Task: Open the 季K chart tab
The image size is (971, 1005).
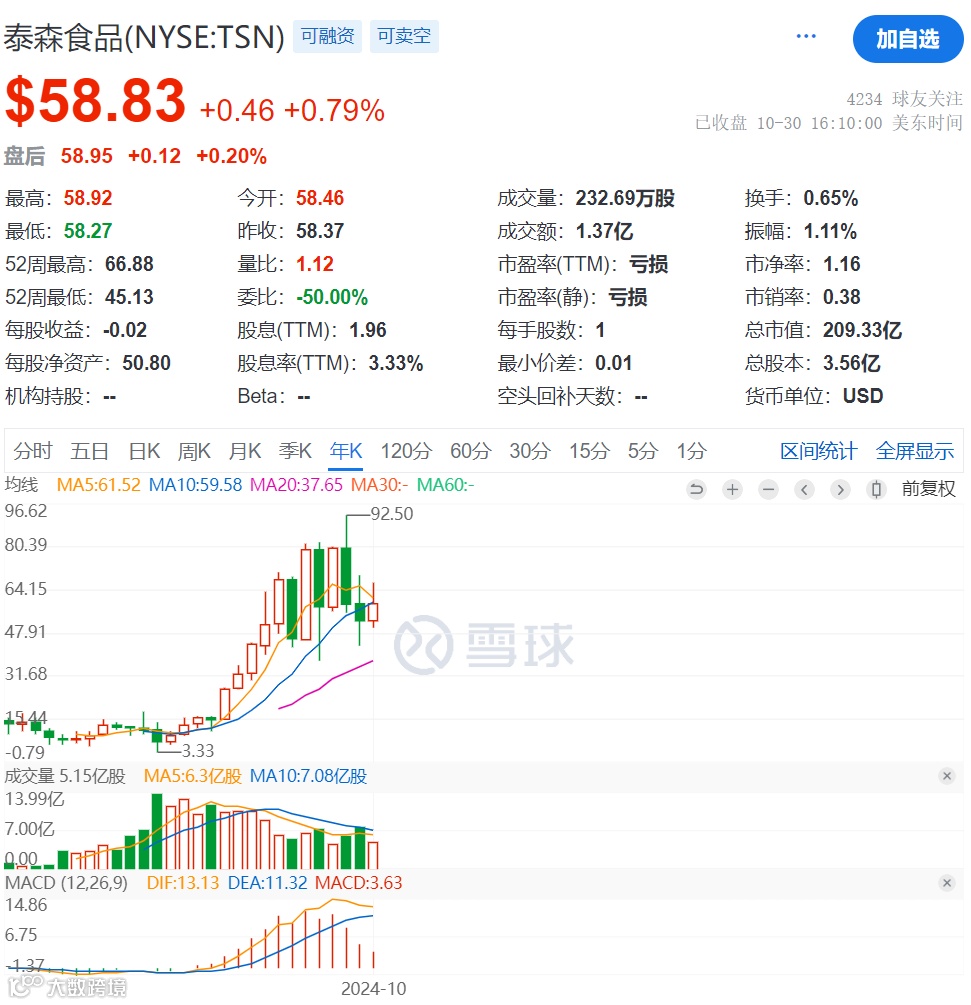Action: tap(295, 451)
